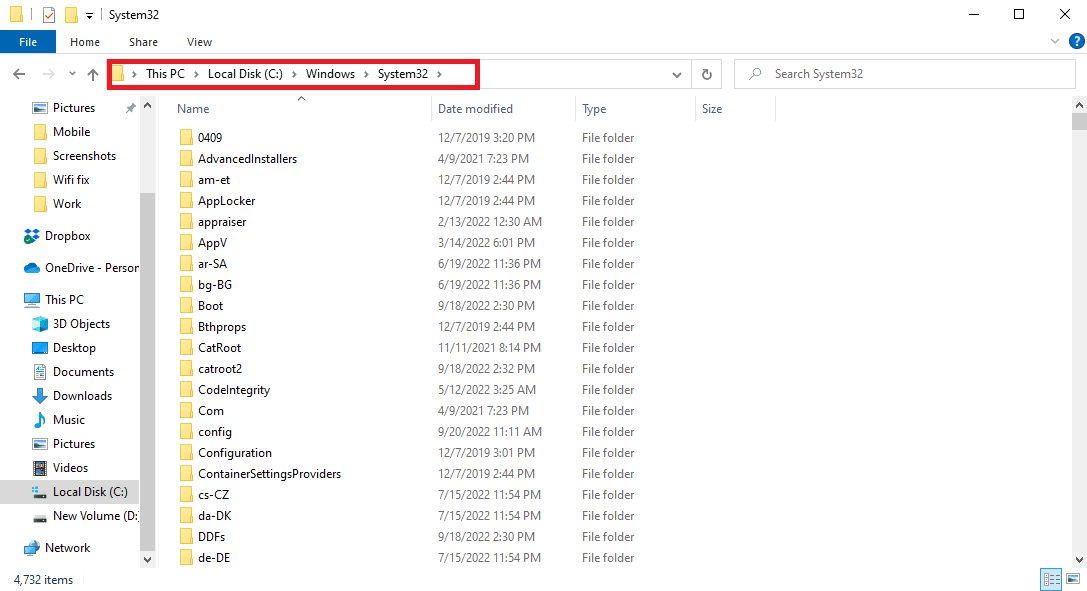Open the recent locations dropdown arrow
Image resolution: width=1087 pixels, height=591 pixels.
72,73
